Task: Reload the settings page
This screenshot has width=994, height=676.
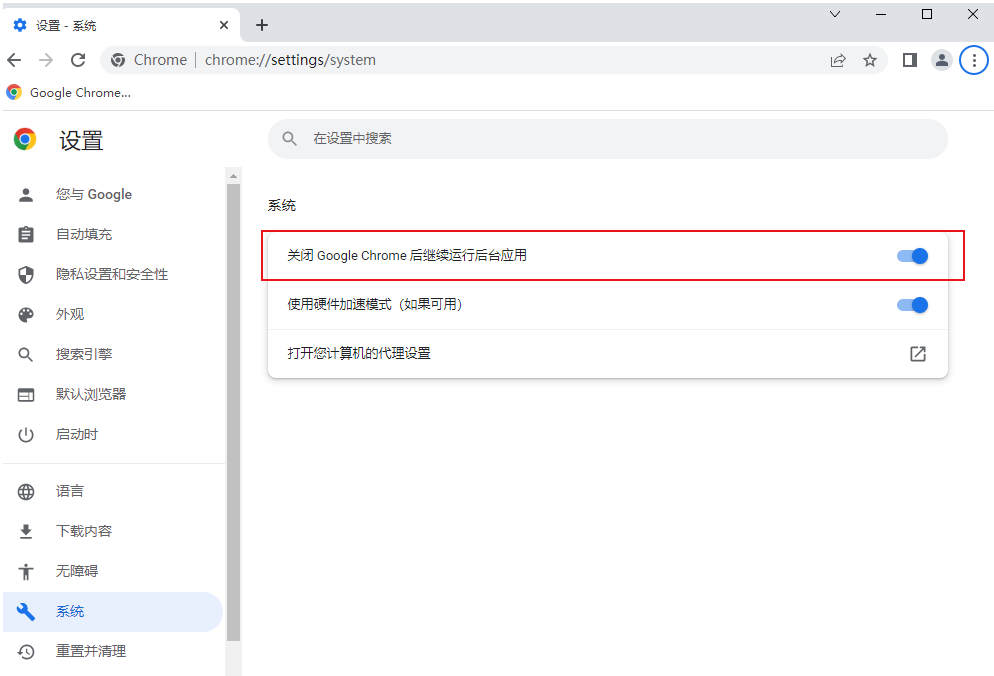Action: coord(78,60)
